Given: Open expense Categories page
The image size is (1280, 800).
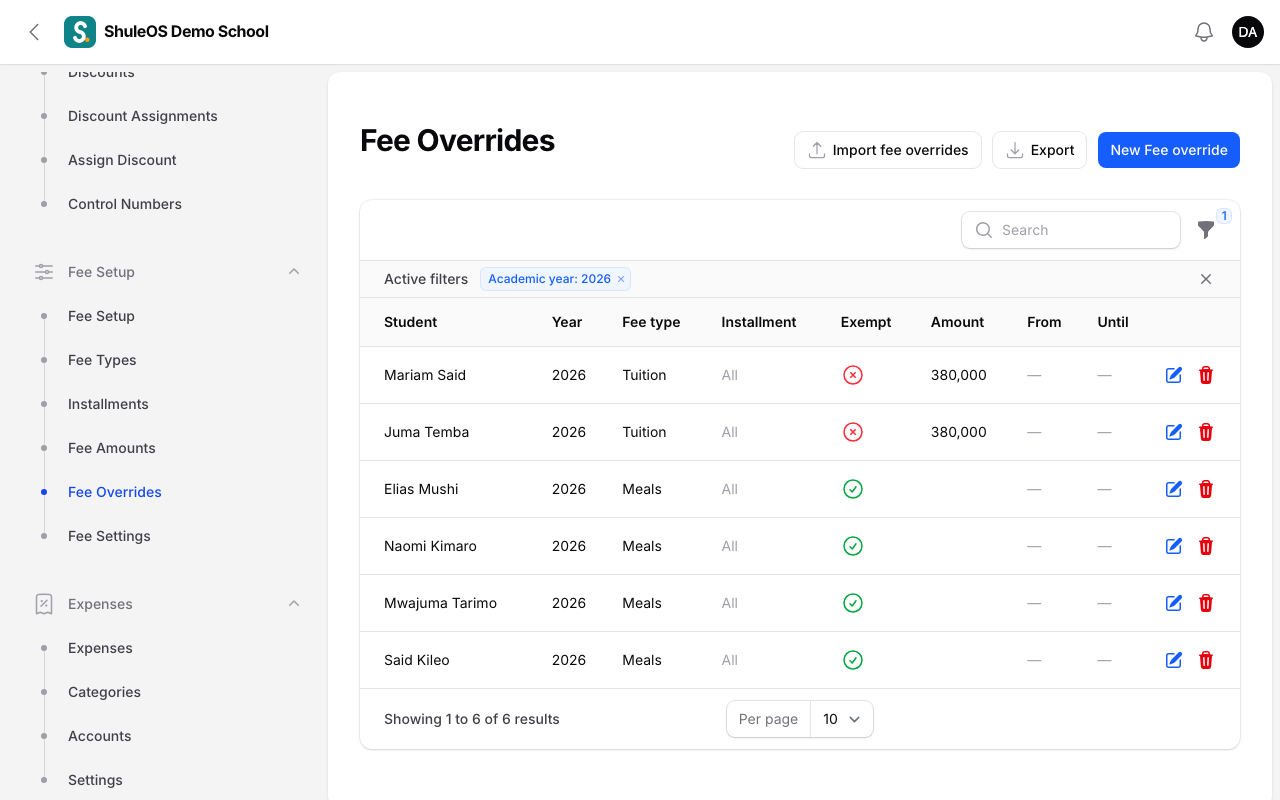Looking at the screenshot, I should pyautogui.click(x=104, y=692).
